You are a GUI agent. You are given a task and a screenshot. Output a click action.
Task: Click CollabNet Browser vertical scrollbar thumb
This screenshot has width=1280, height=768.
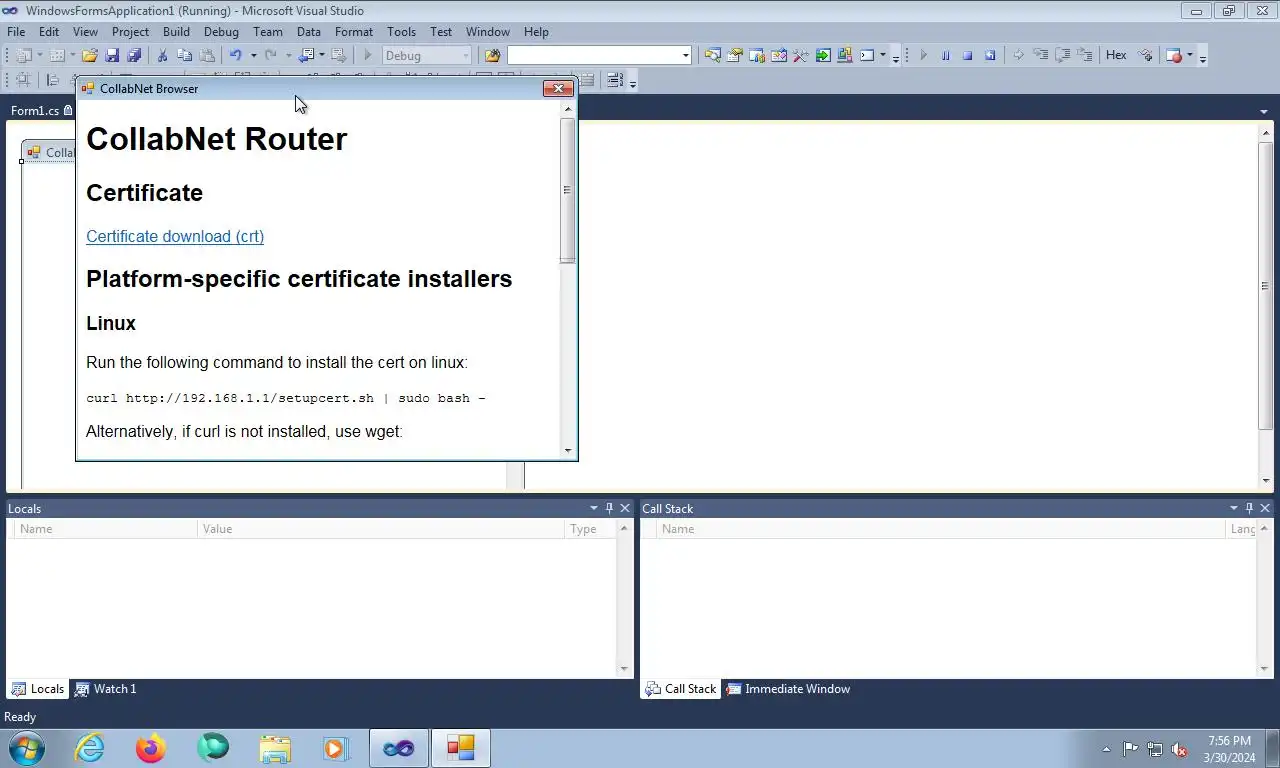click(567, 190)
